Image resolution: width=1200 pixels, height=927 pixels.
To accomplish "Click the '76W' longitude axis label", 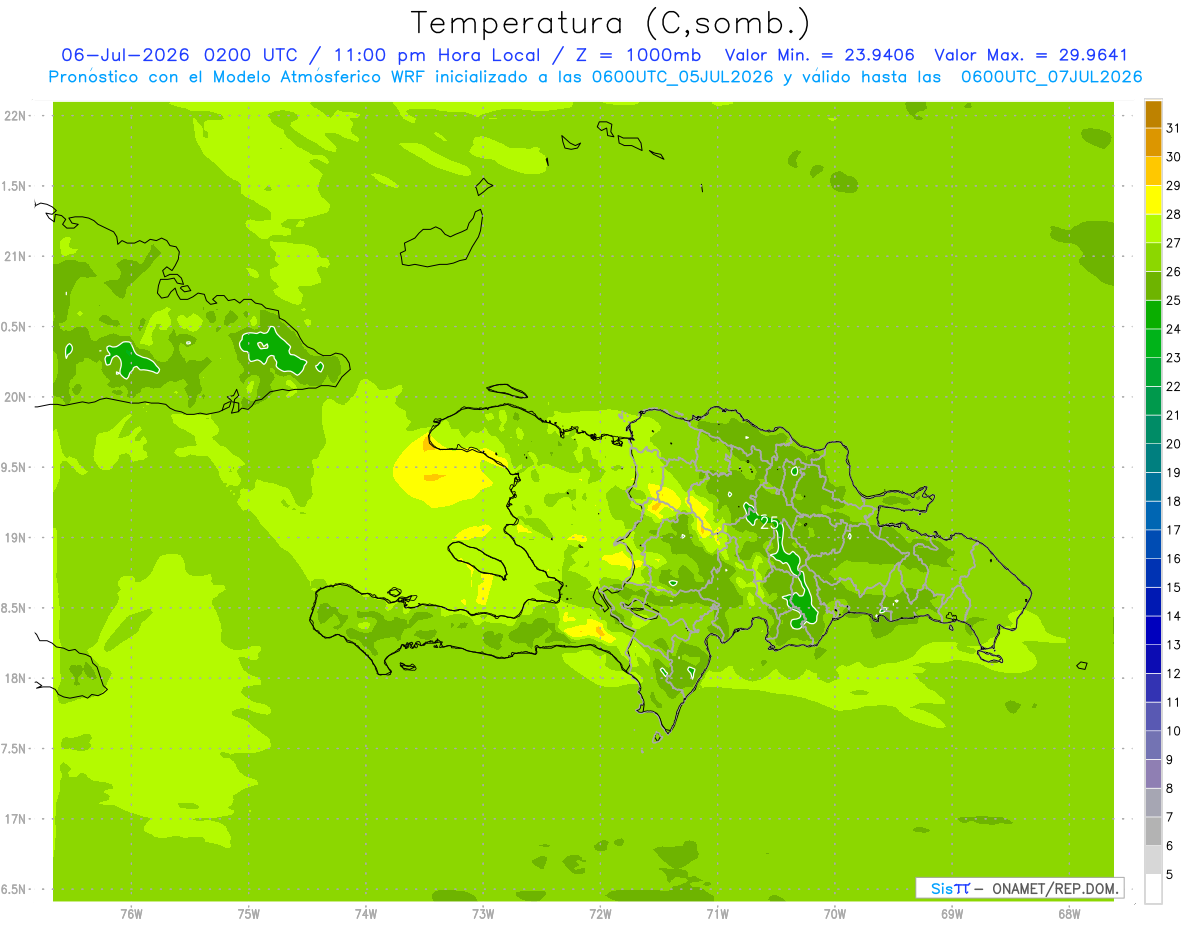I will (x=131, y=913).
